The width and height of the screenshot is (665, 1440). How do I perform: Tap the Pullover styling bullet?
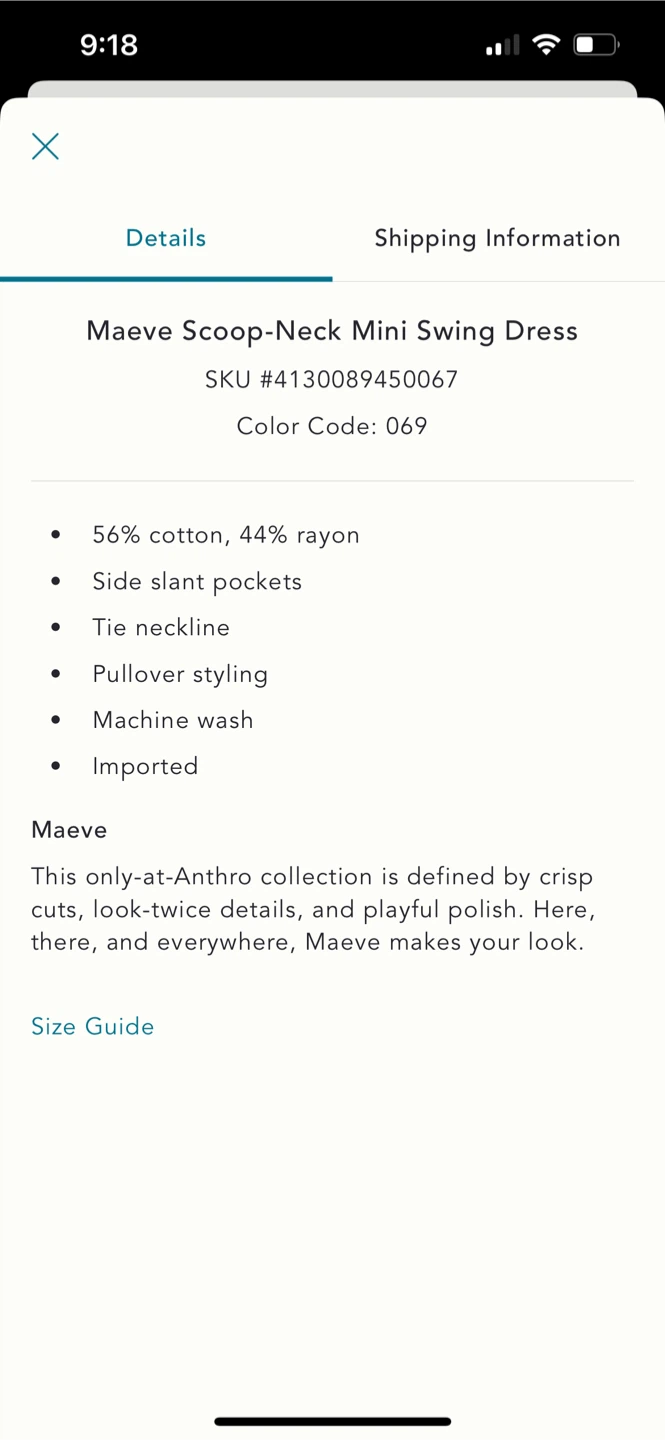click(180, 674)
